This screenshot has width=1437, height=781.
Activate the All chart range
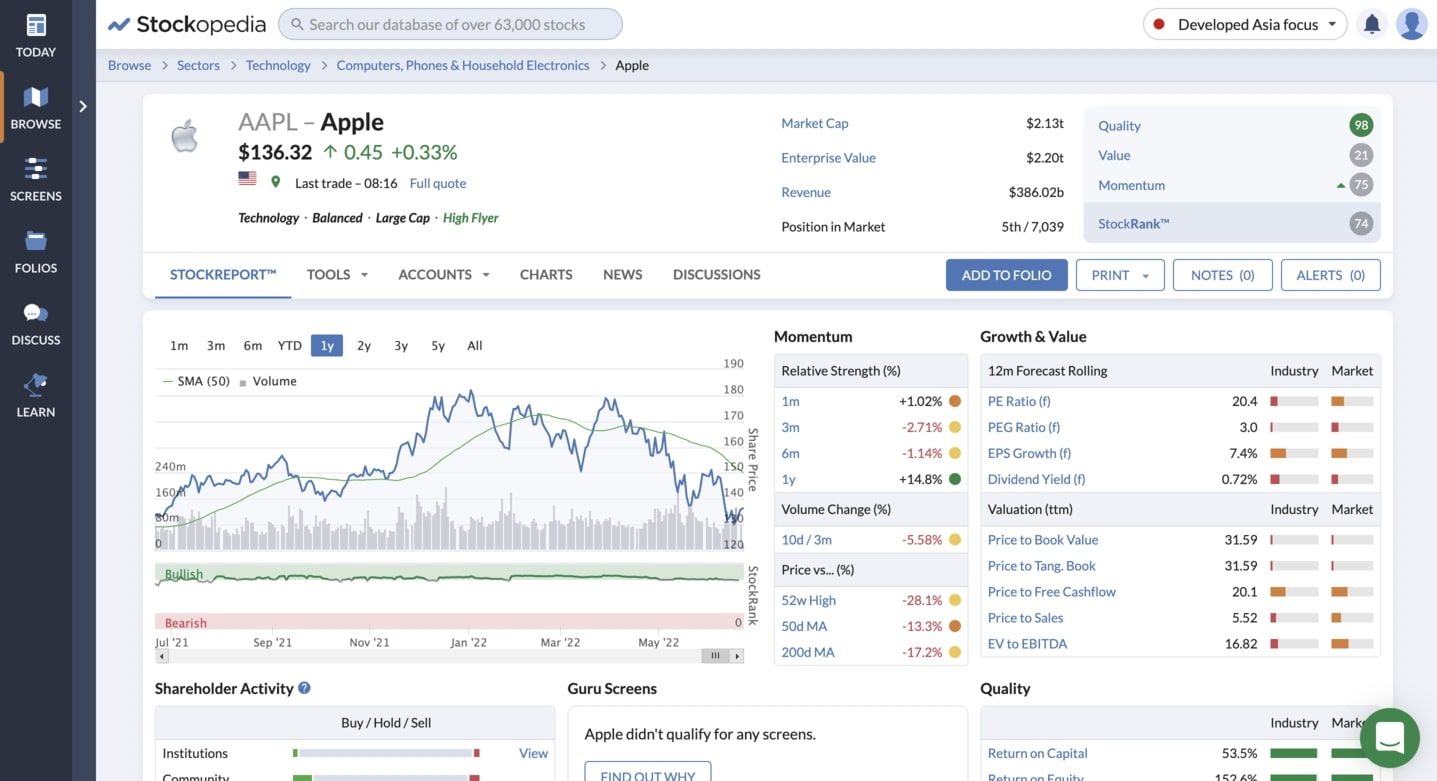473,344
